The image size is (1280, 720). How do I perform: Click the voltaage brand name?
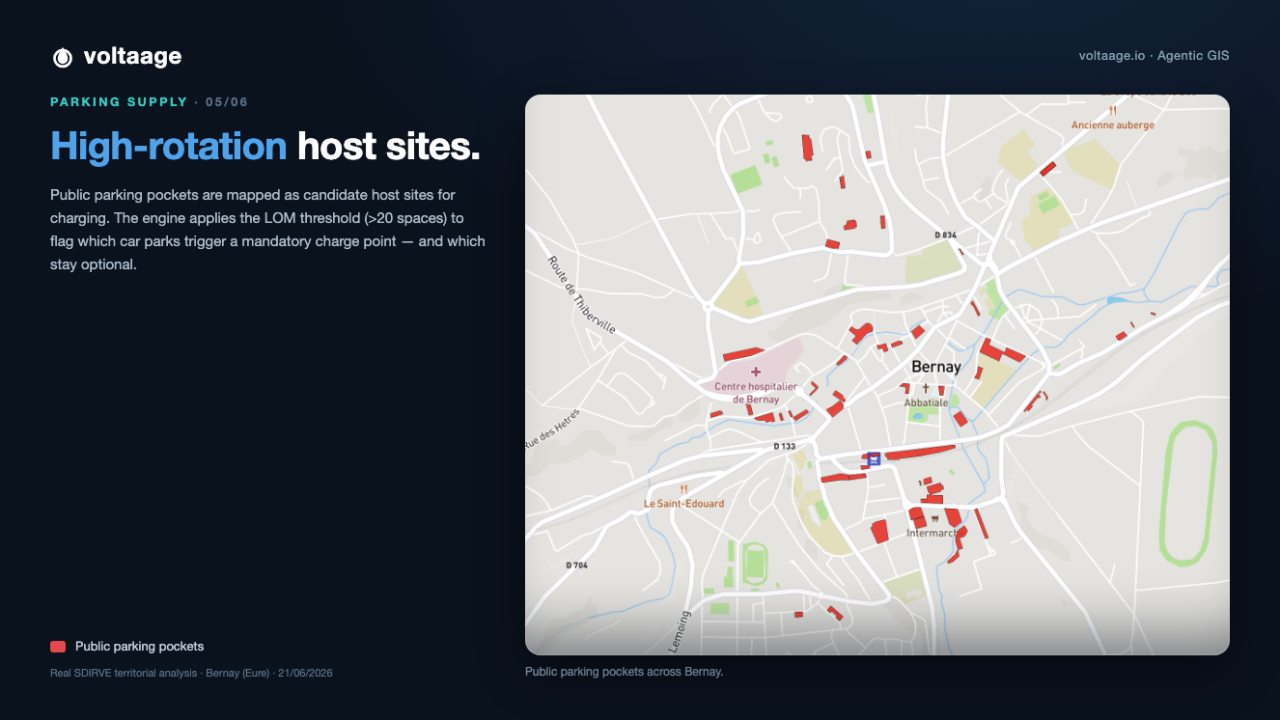(133, 57)
